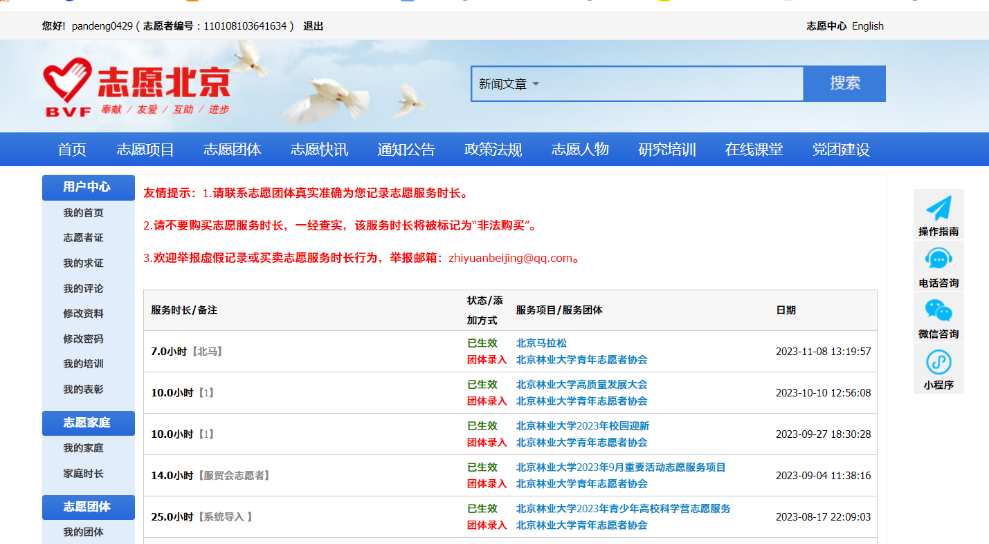Screen dimensions: 989x544
Task: Open 北京林业大学2023年9月重要活动志愿服务项目 link
Action: 621,467
